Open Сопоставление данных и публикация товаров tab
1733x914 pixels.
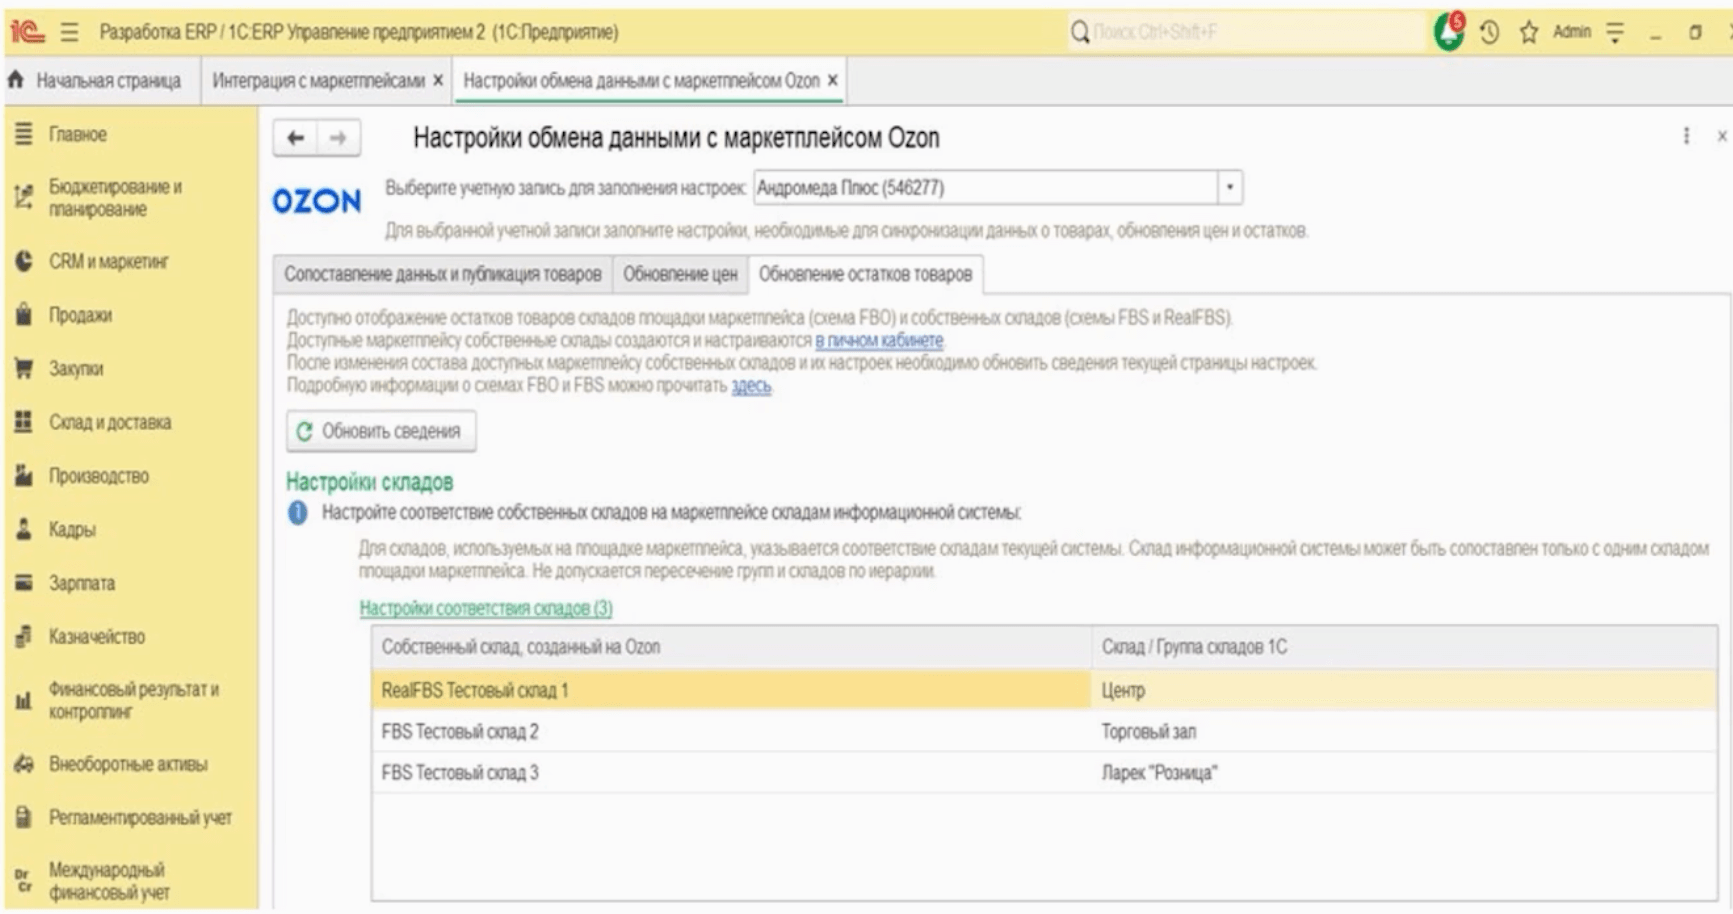click(443, 274)
